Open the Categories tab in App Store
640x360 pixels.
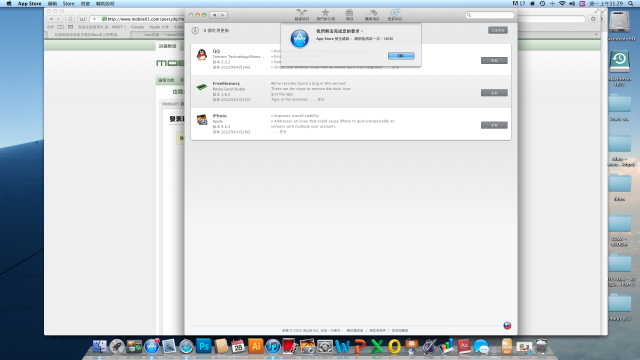coord(349,15)
